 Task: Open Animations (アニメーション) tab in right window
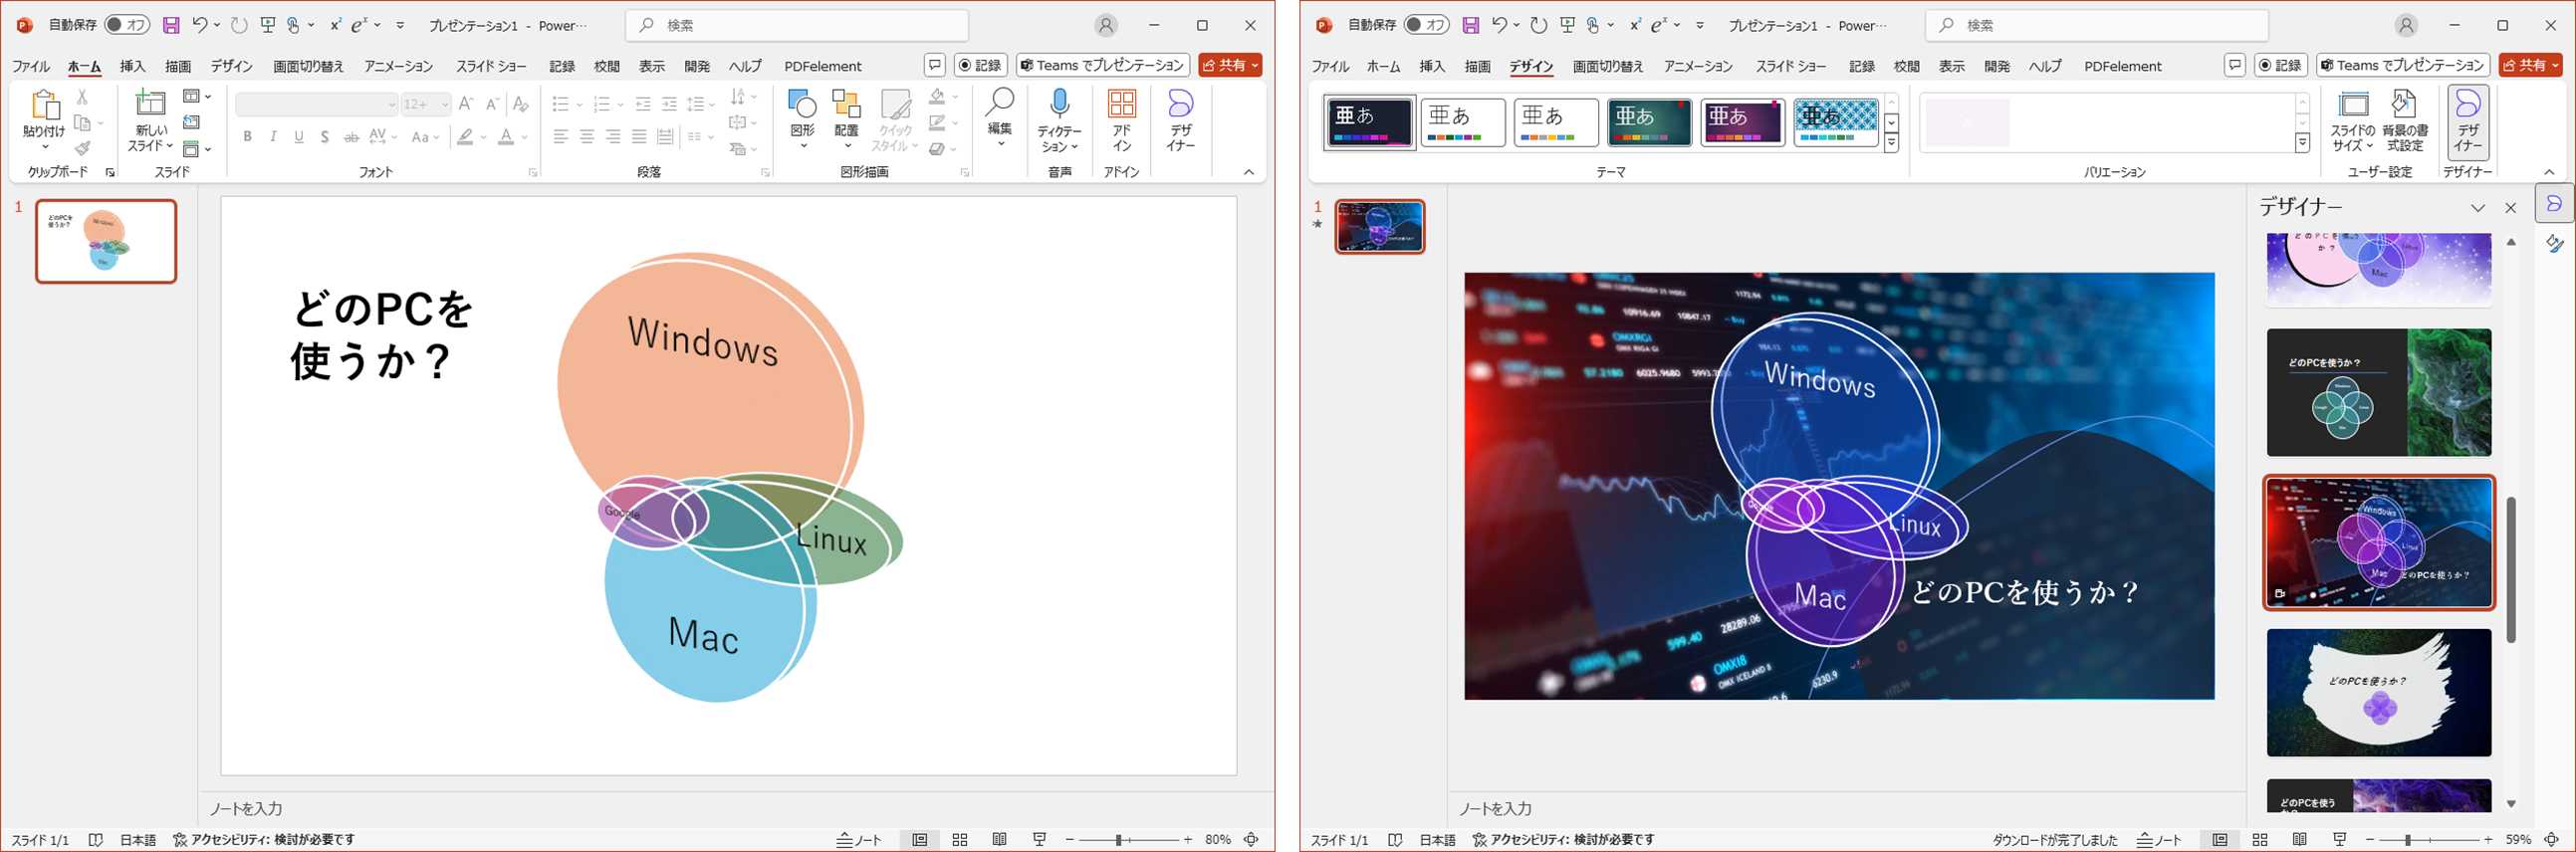click(1698, 66)
